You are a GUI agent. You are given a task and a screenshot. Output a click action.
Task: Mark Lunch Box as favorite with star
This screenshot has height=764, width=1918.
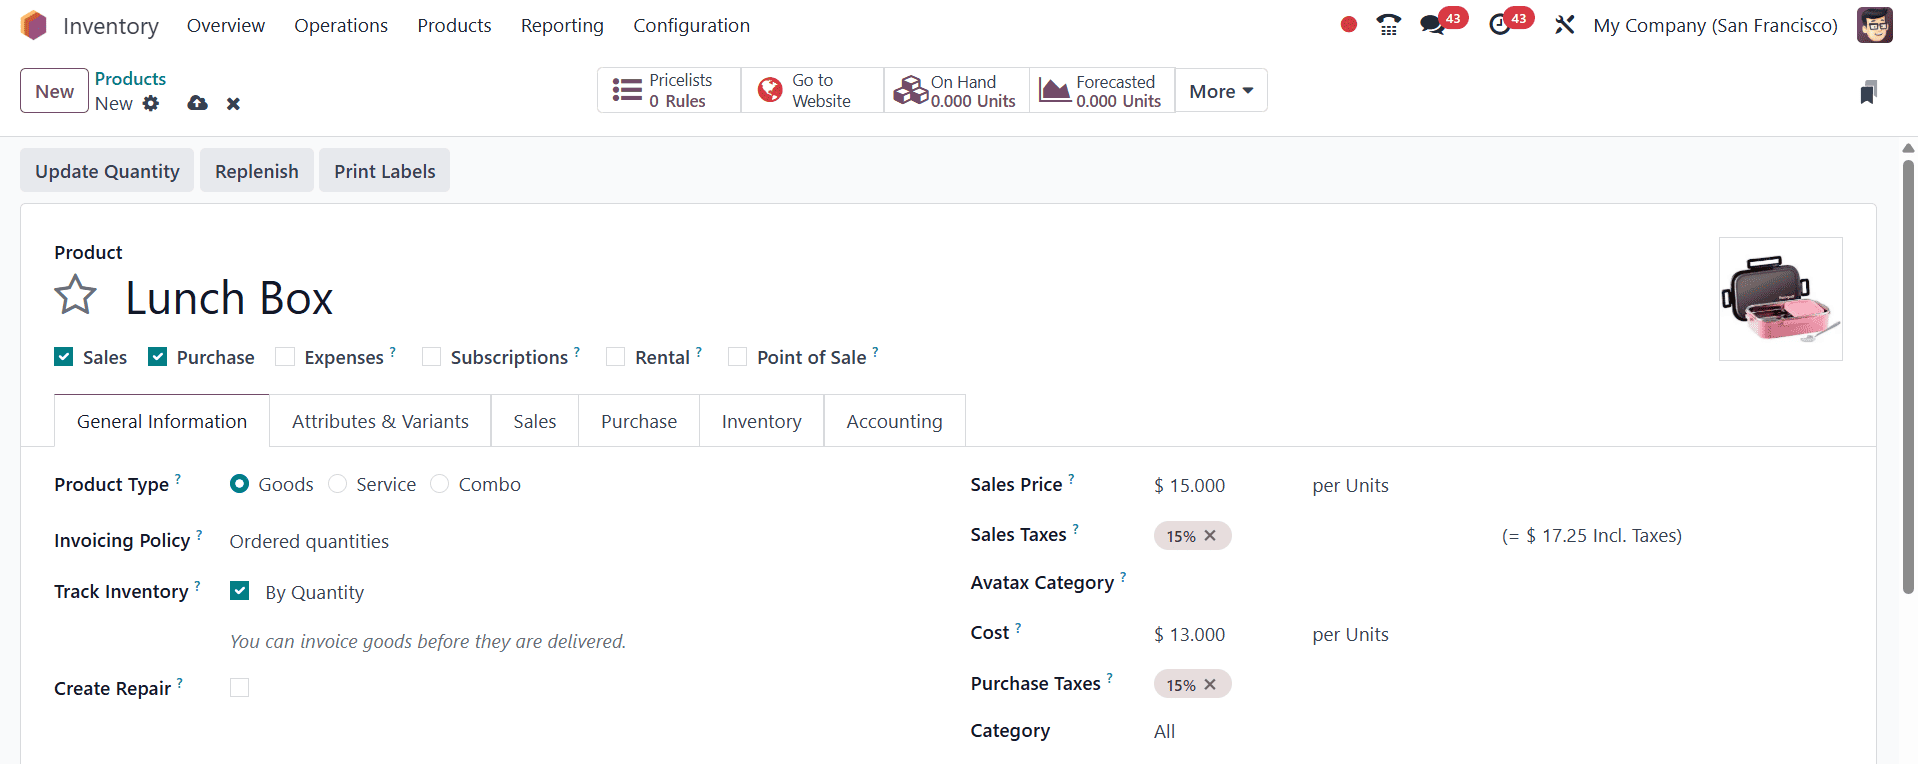point(75,296)
